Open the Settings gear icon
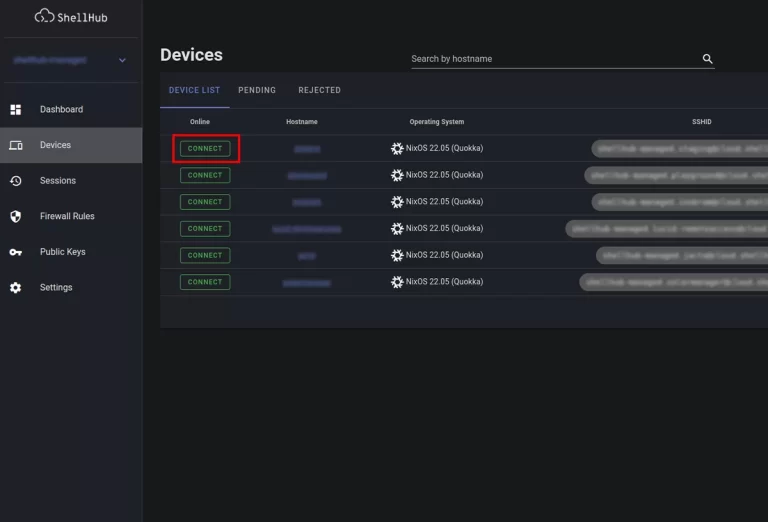Viewport: 768px width, 522px height. pyautogui.click(x=16, y=287)
